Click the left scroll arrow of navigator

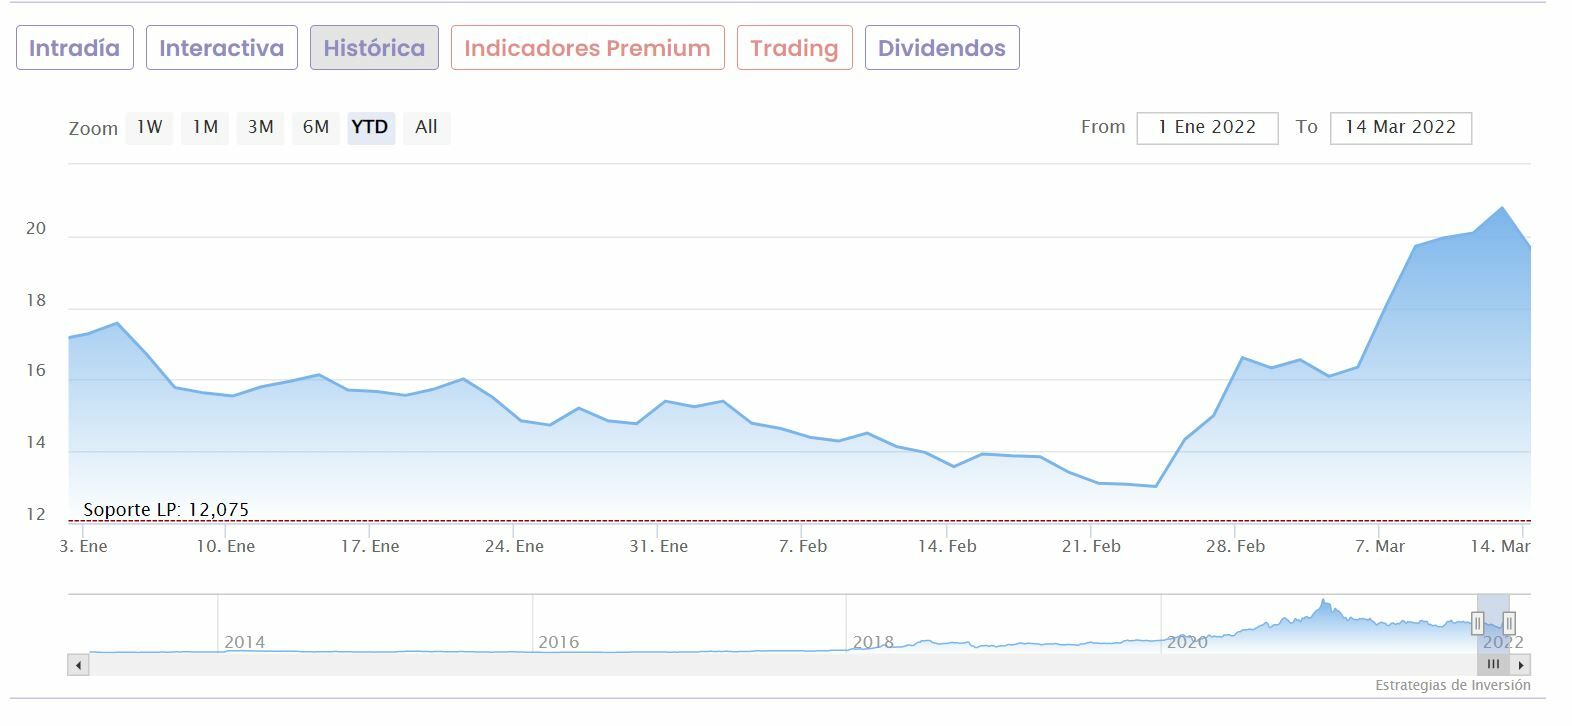point(78,665)
